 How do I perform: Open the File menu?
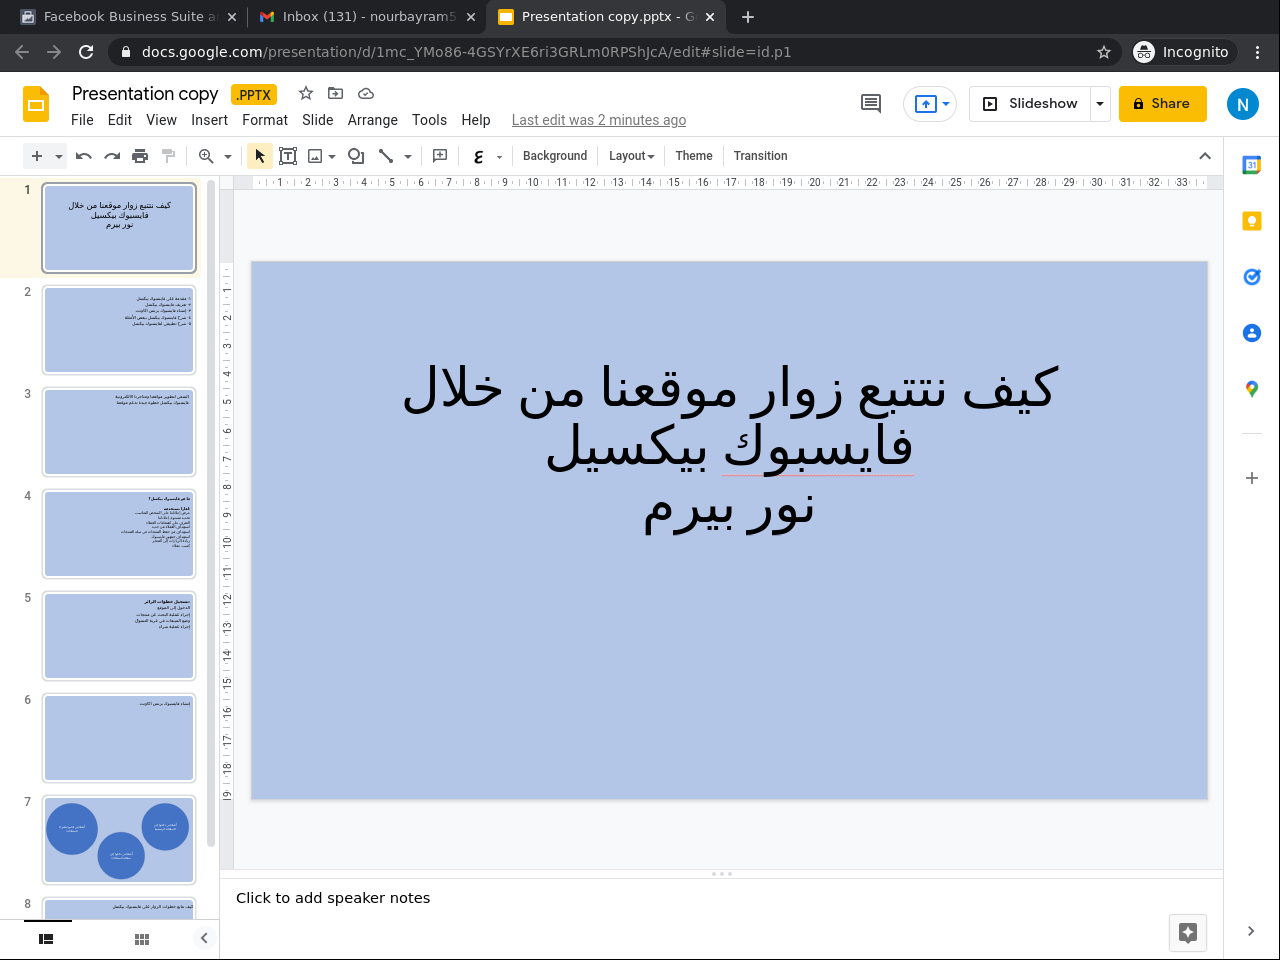[x=82, y=120]
